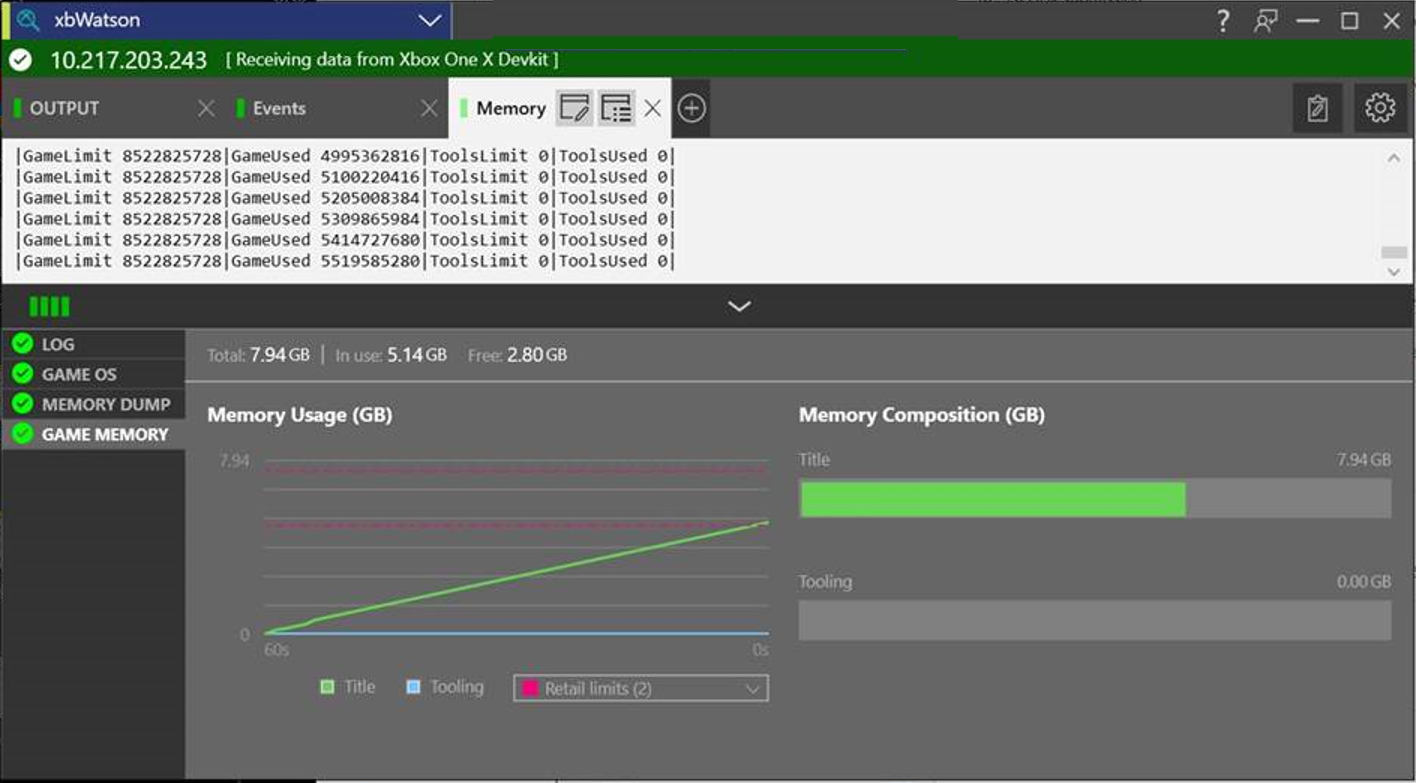Viewport: 1417px width, 783px height.
Task: Add a new tab with plus icon
Action: 691,108
